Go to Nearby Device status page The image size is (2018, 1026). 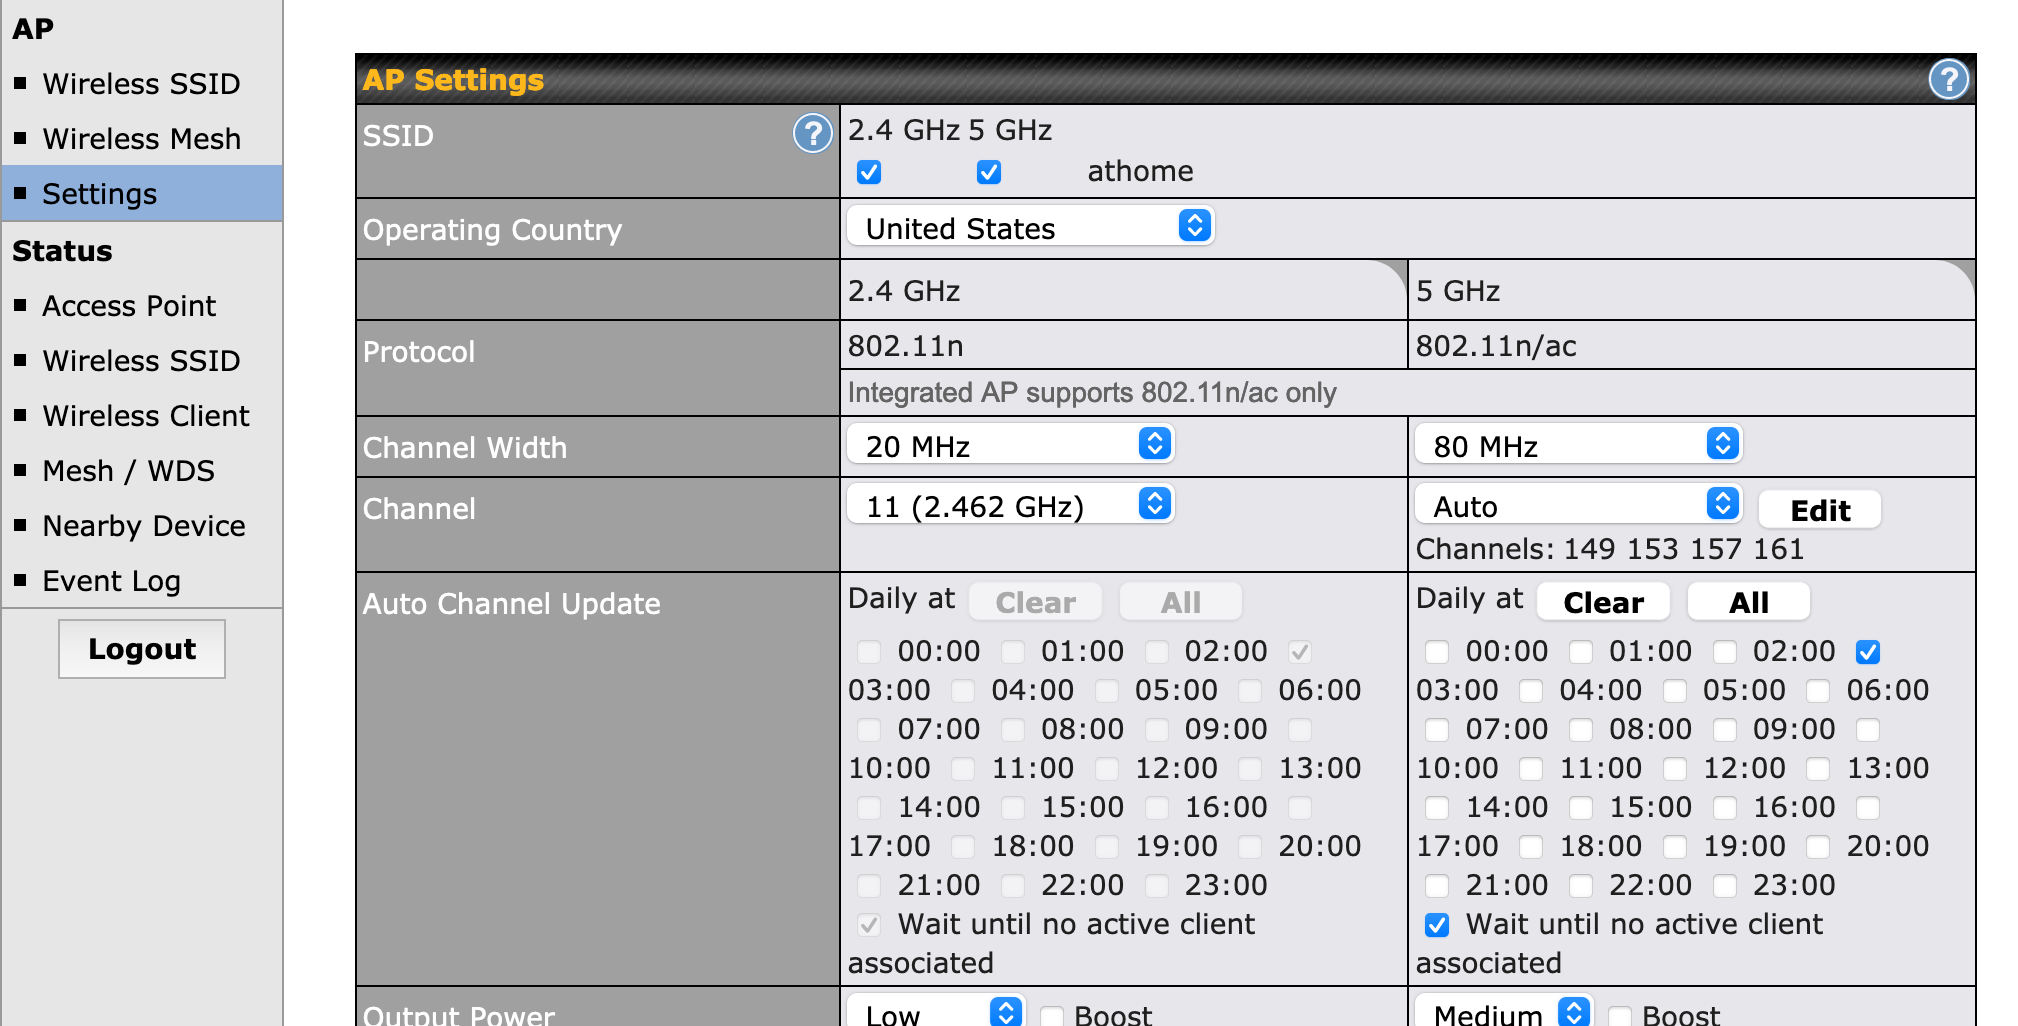(143, 525)
